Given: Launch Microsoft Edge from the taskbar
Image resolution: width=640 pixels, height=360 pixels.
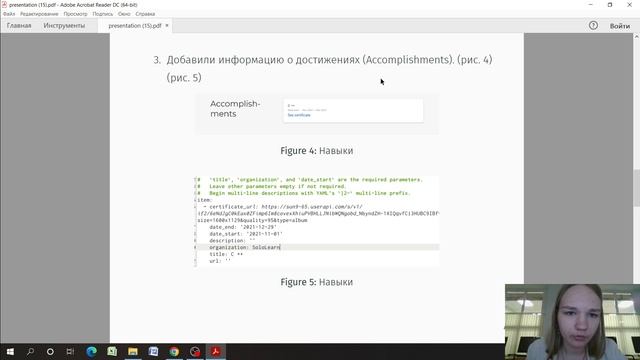Looking at the screenshot, I should (91, 351).
